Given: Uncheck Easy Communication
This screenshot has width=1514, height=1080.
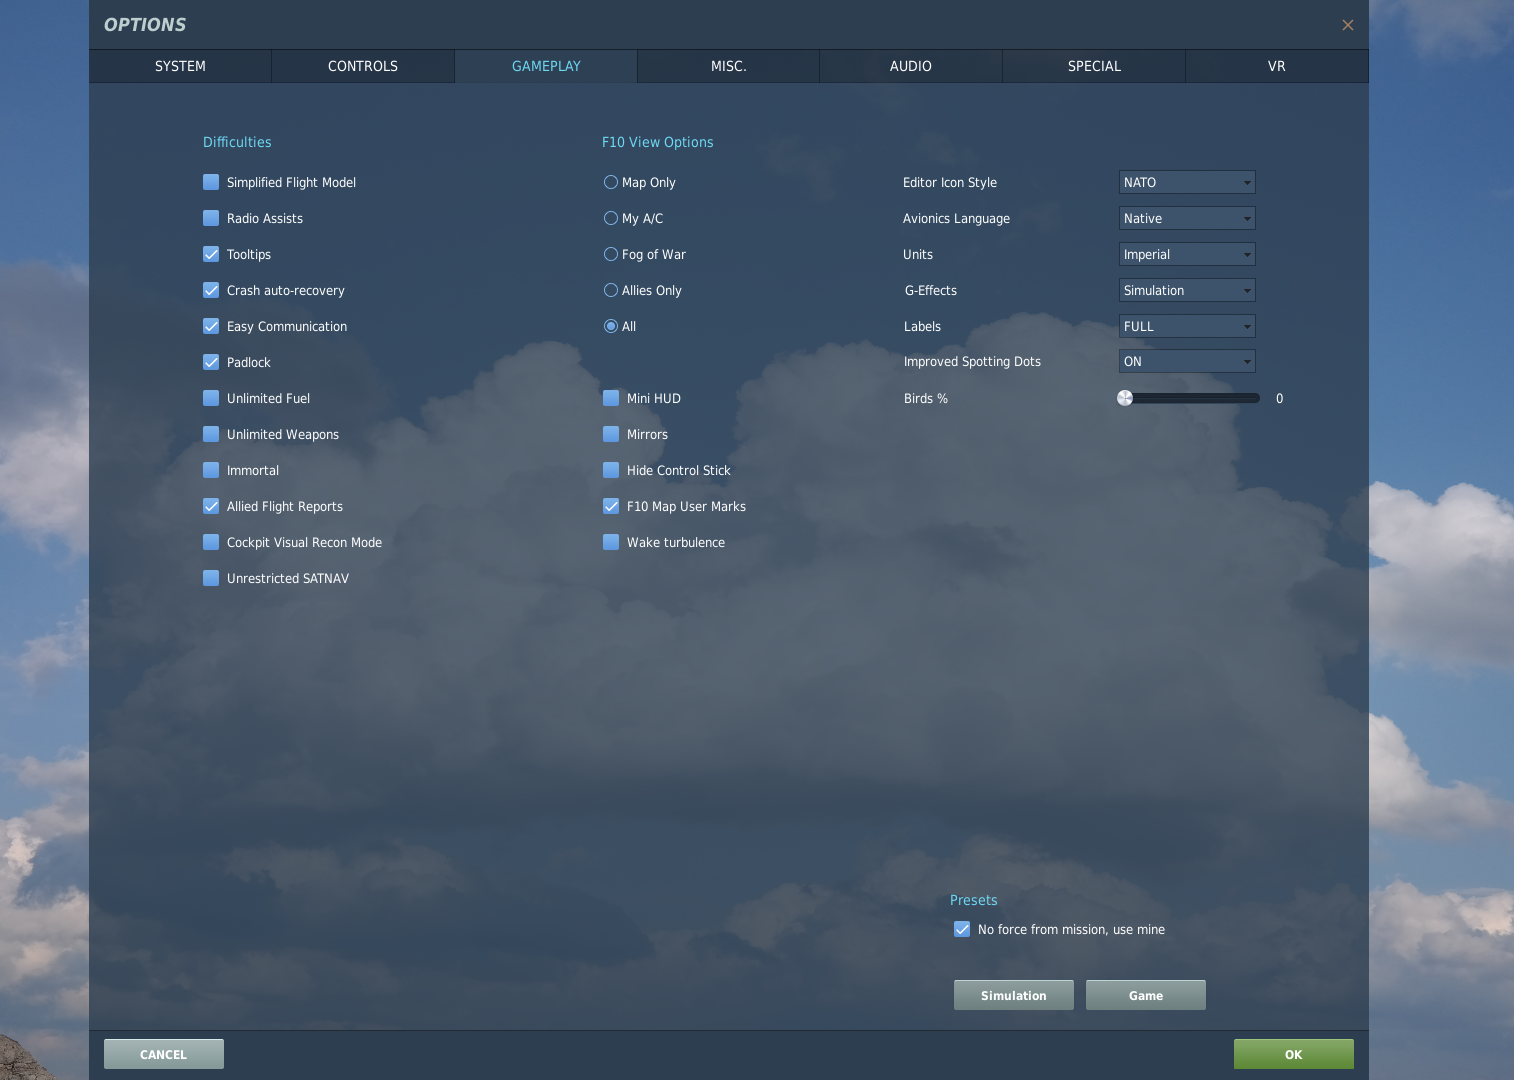Looking at the screenshot, I should click(211, 326).
